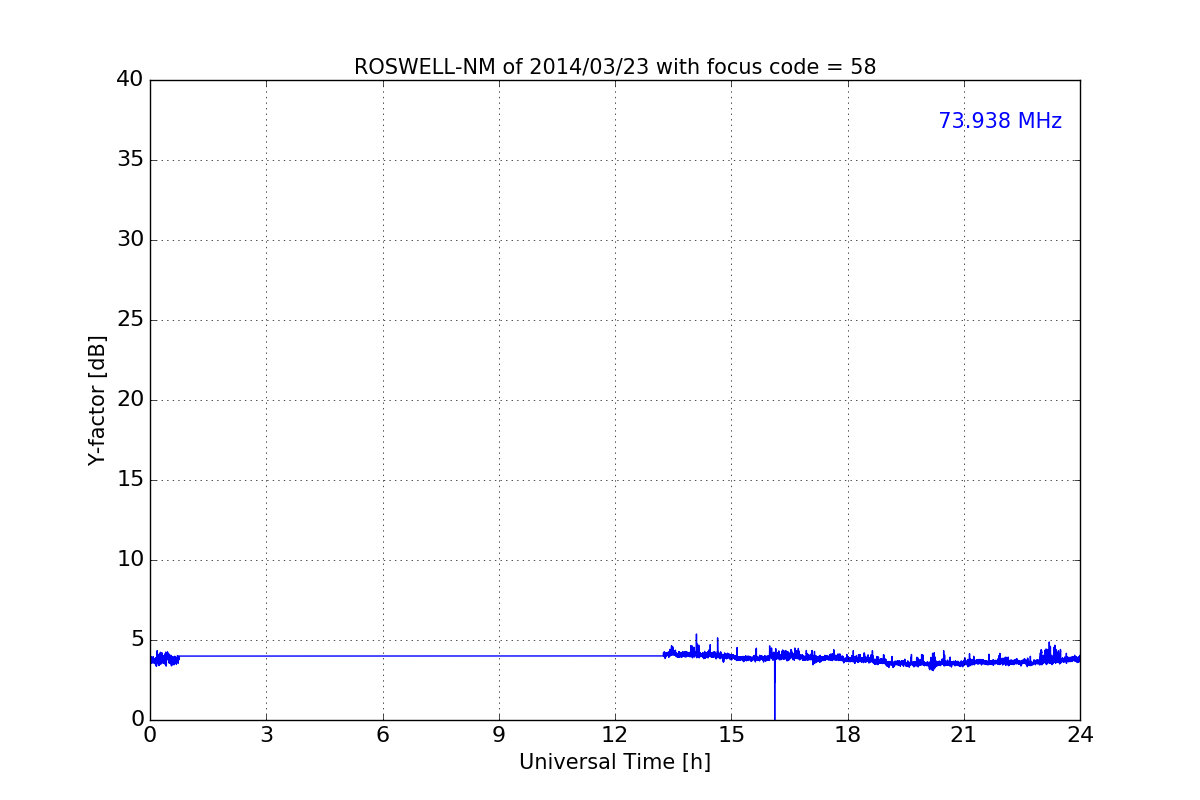Click the downward spike near 16 h

tap(774, 690)
